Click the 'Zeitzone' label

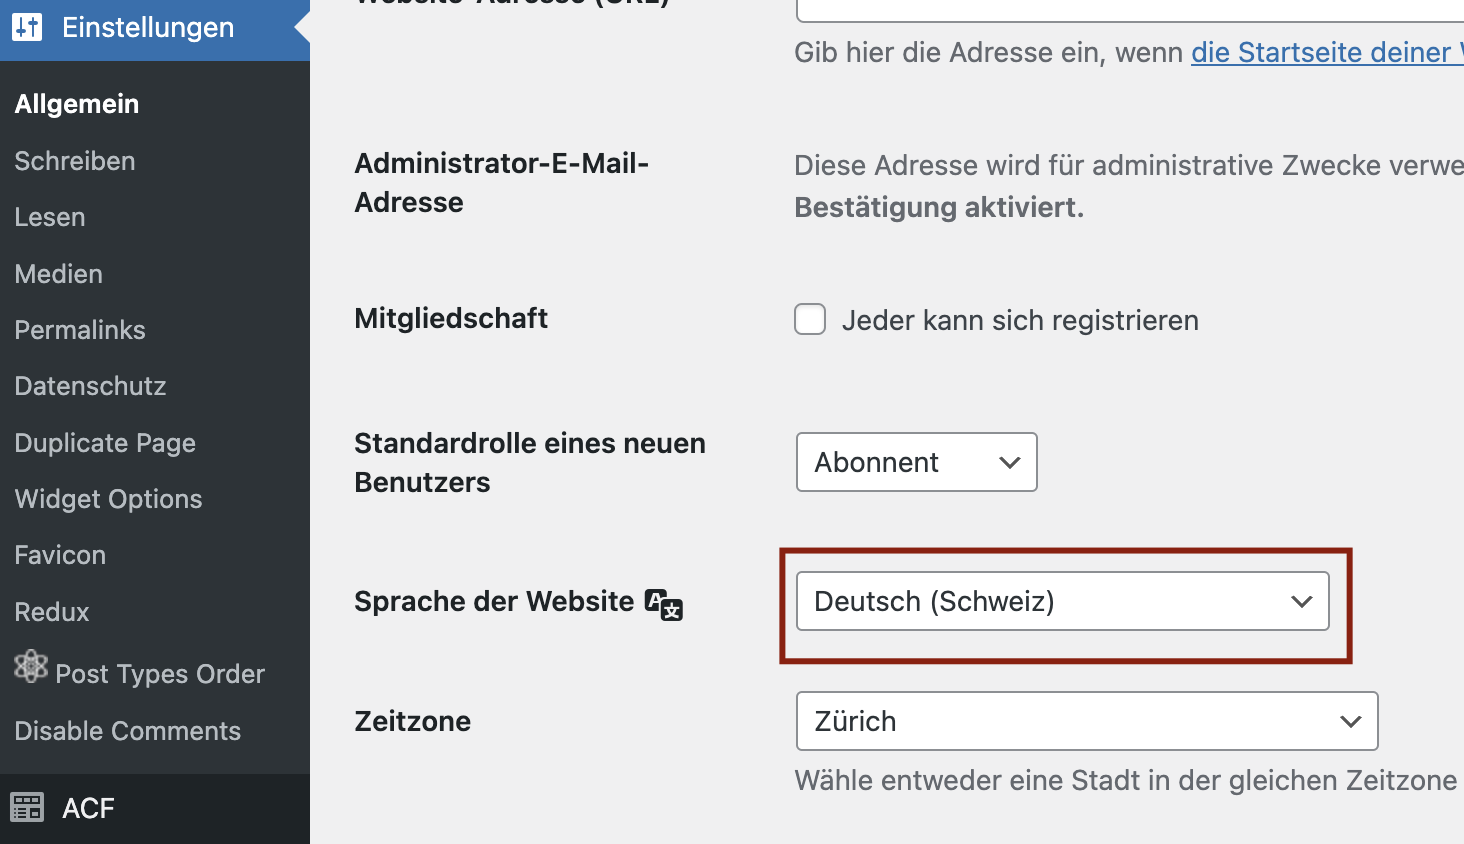(412, 721)
